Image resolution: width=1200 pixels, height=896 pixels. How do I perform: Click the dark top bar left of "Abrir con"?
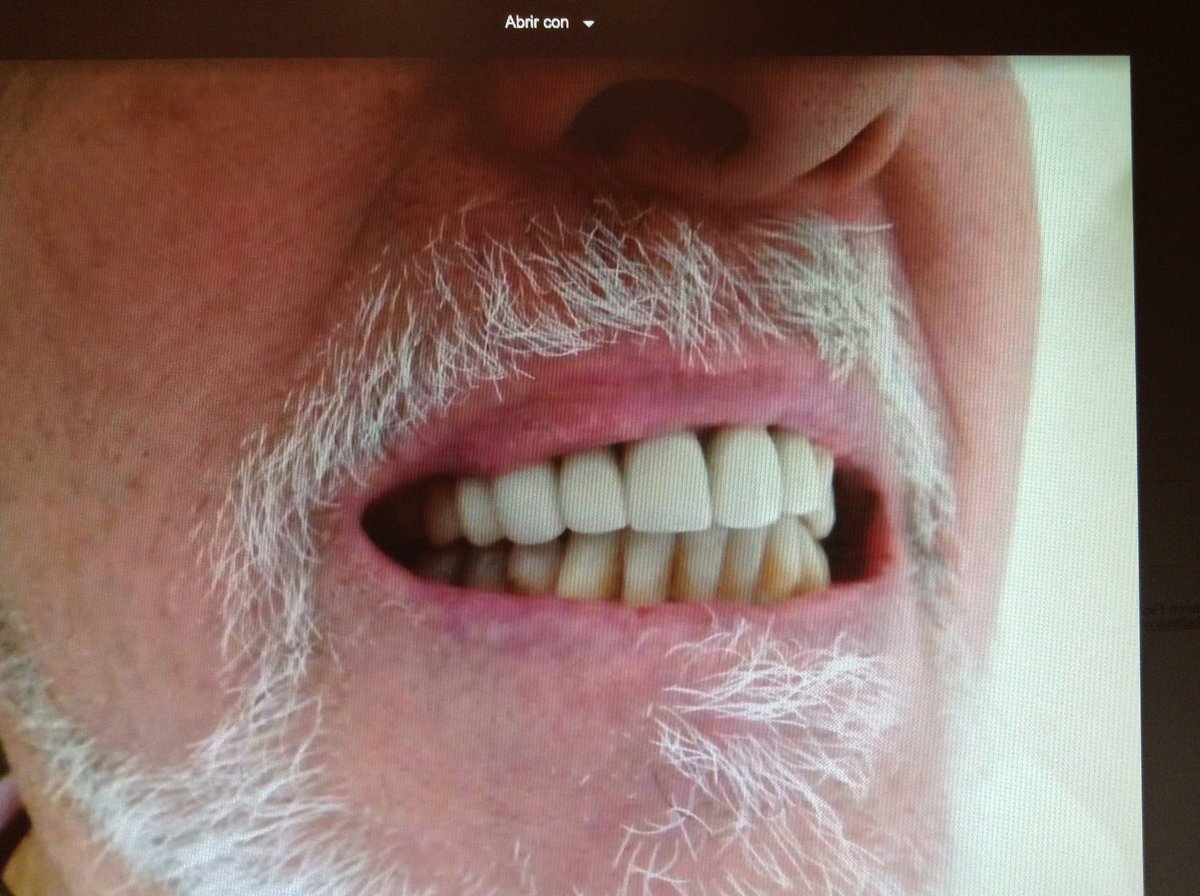[250, 24]
